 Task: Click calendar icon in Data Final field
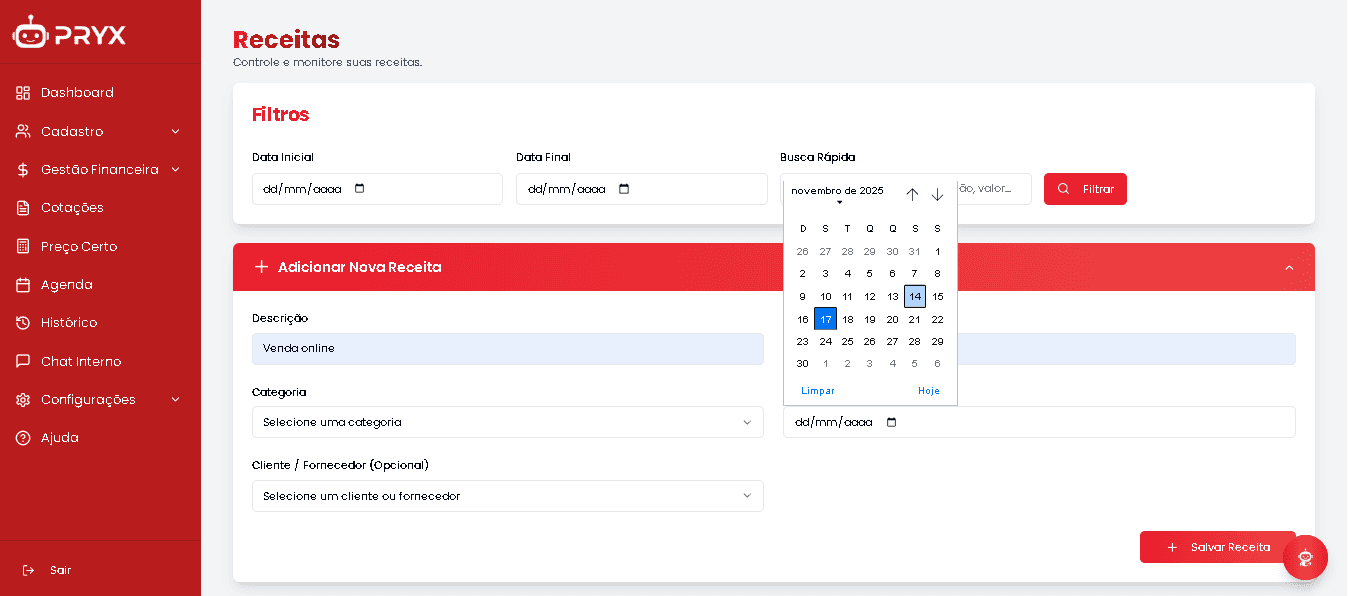click(x=624, y=189)
